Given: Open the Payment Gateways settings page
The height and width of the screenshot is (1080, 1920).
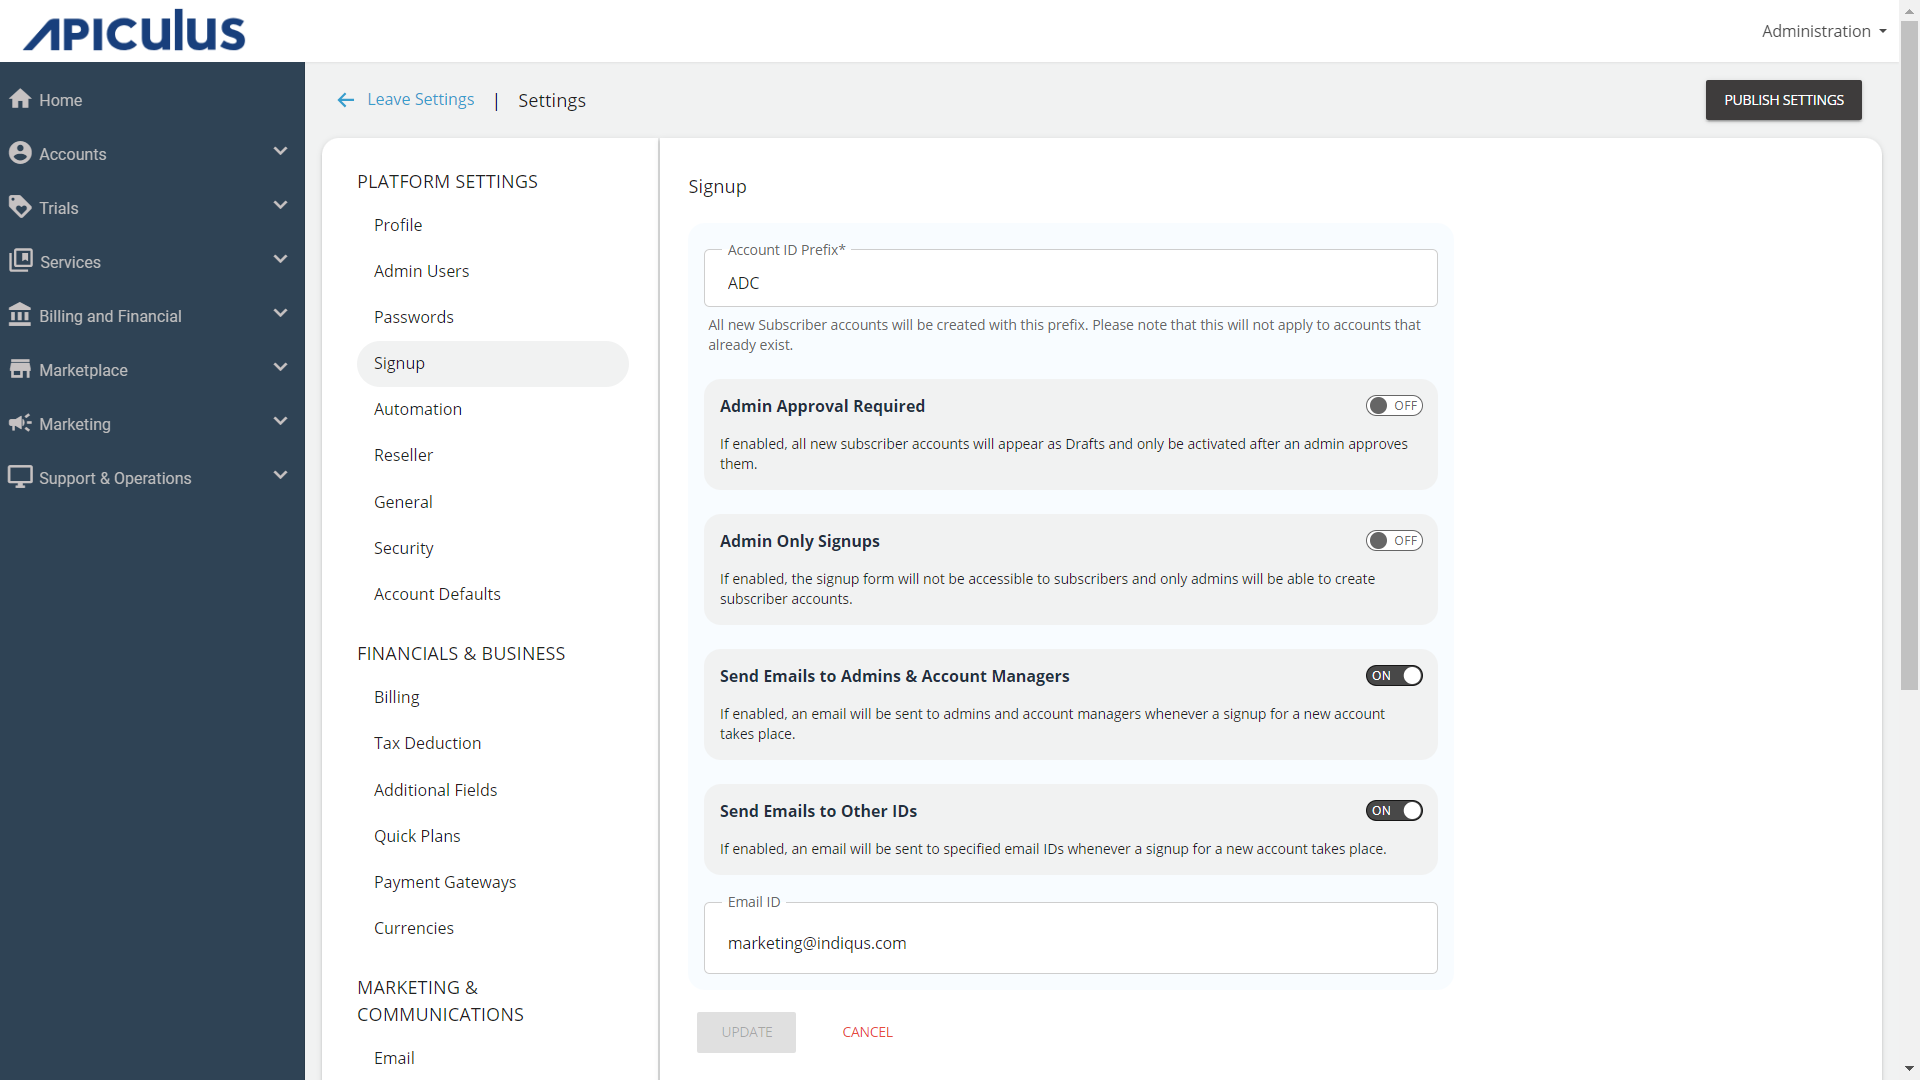Looking at the screenshot, I should point(445,882).
